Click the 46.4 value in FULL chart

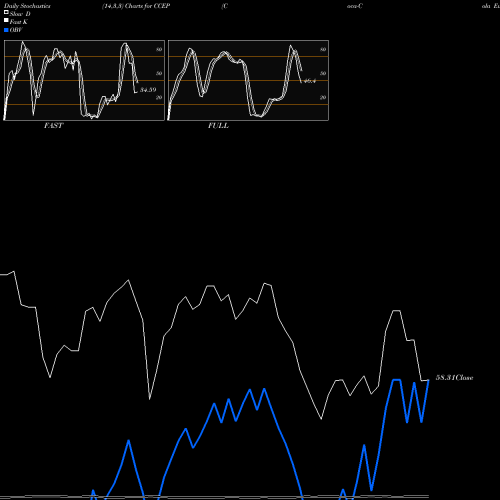310,81
